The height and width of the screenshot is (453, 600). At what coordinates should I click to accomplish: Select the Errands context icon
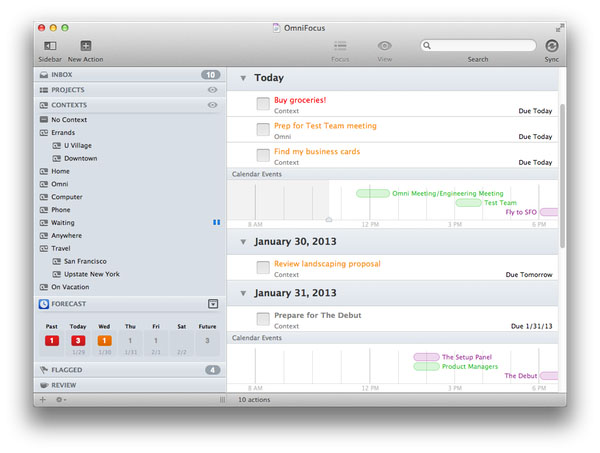pyautogui.click(x=44, y=132)
